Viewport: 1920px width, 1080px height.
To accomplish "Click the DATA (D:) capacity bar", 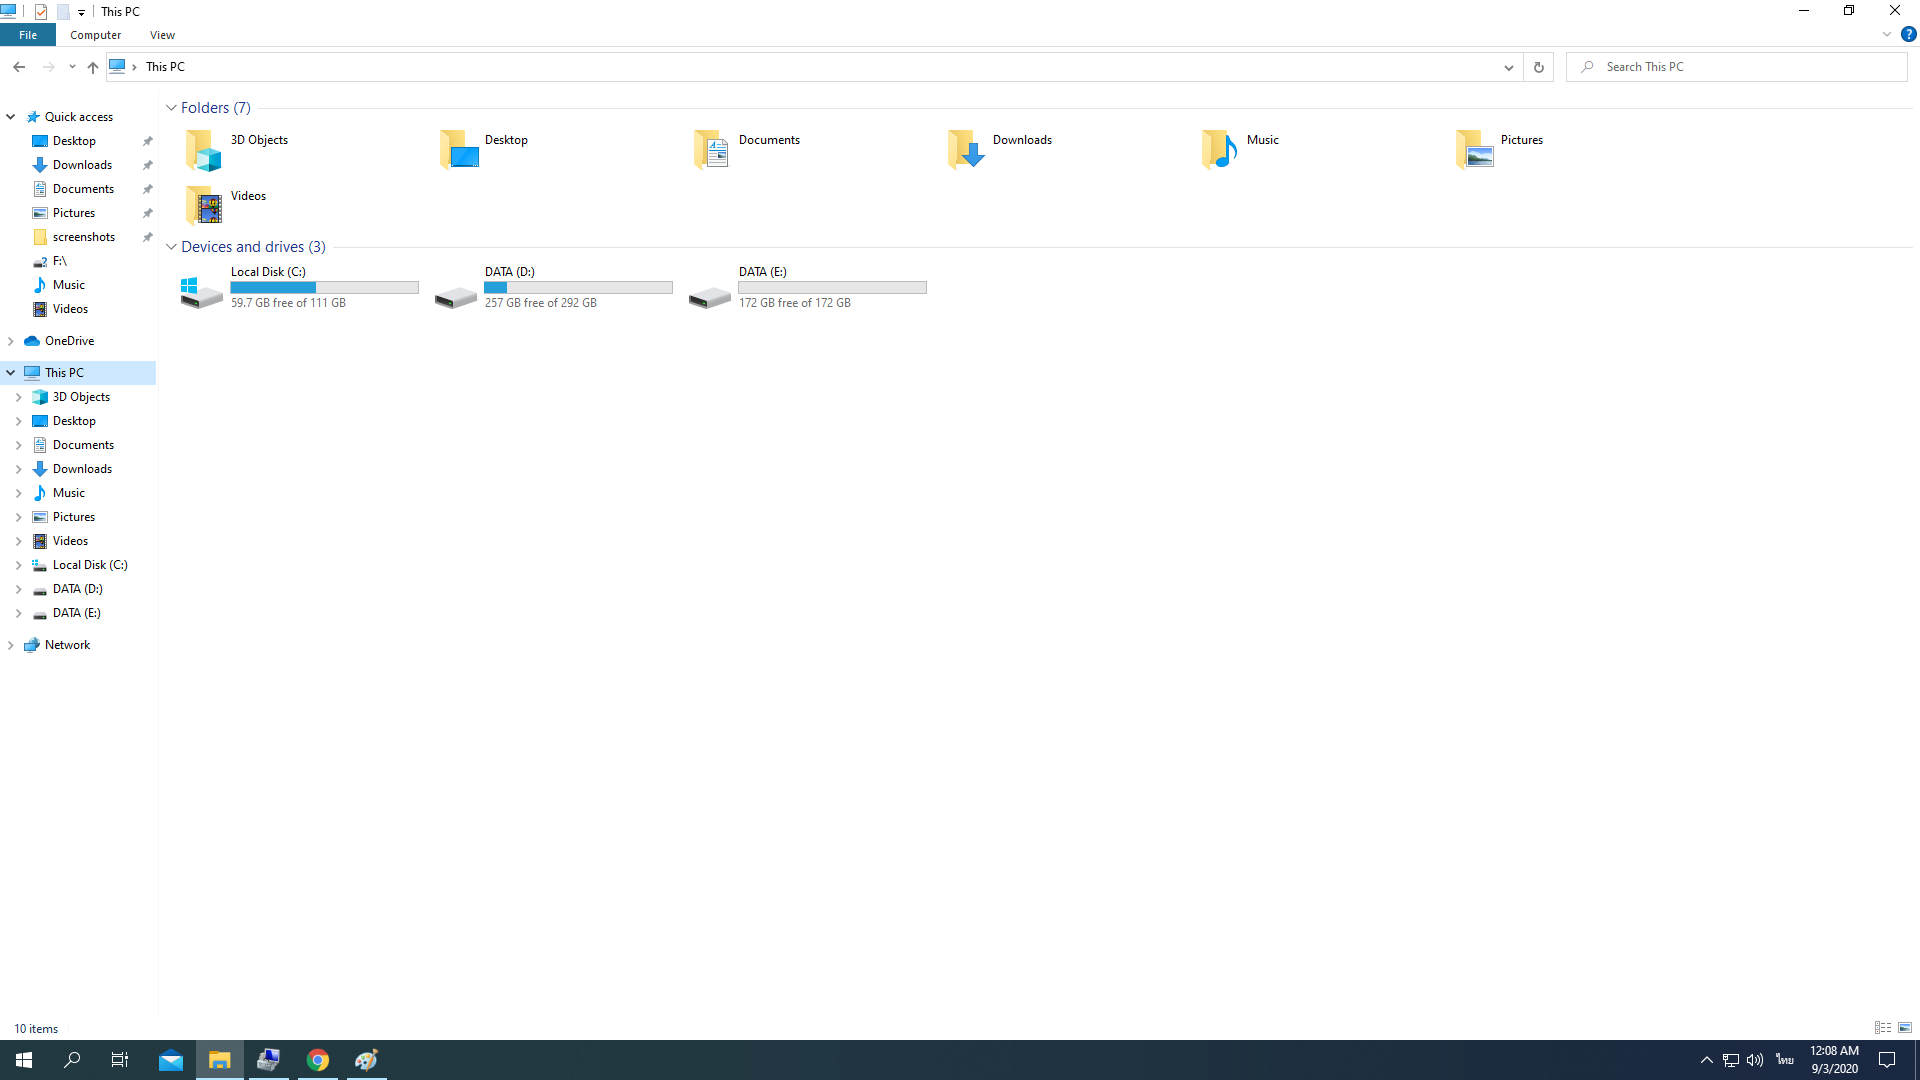I will [x=578, y=288].
